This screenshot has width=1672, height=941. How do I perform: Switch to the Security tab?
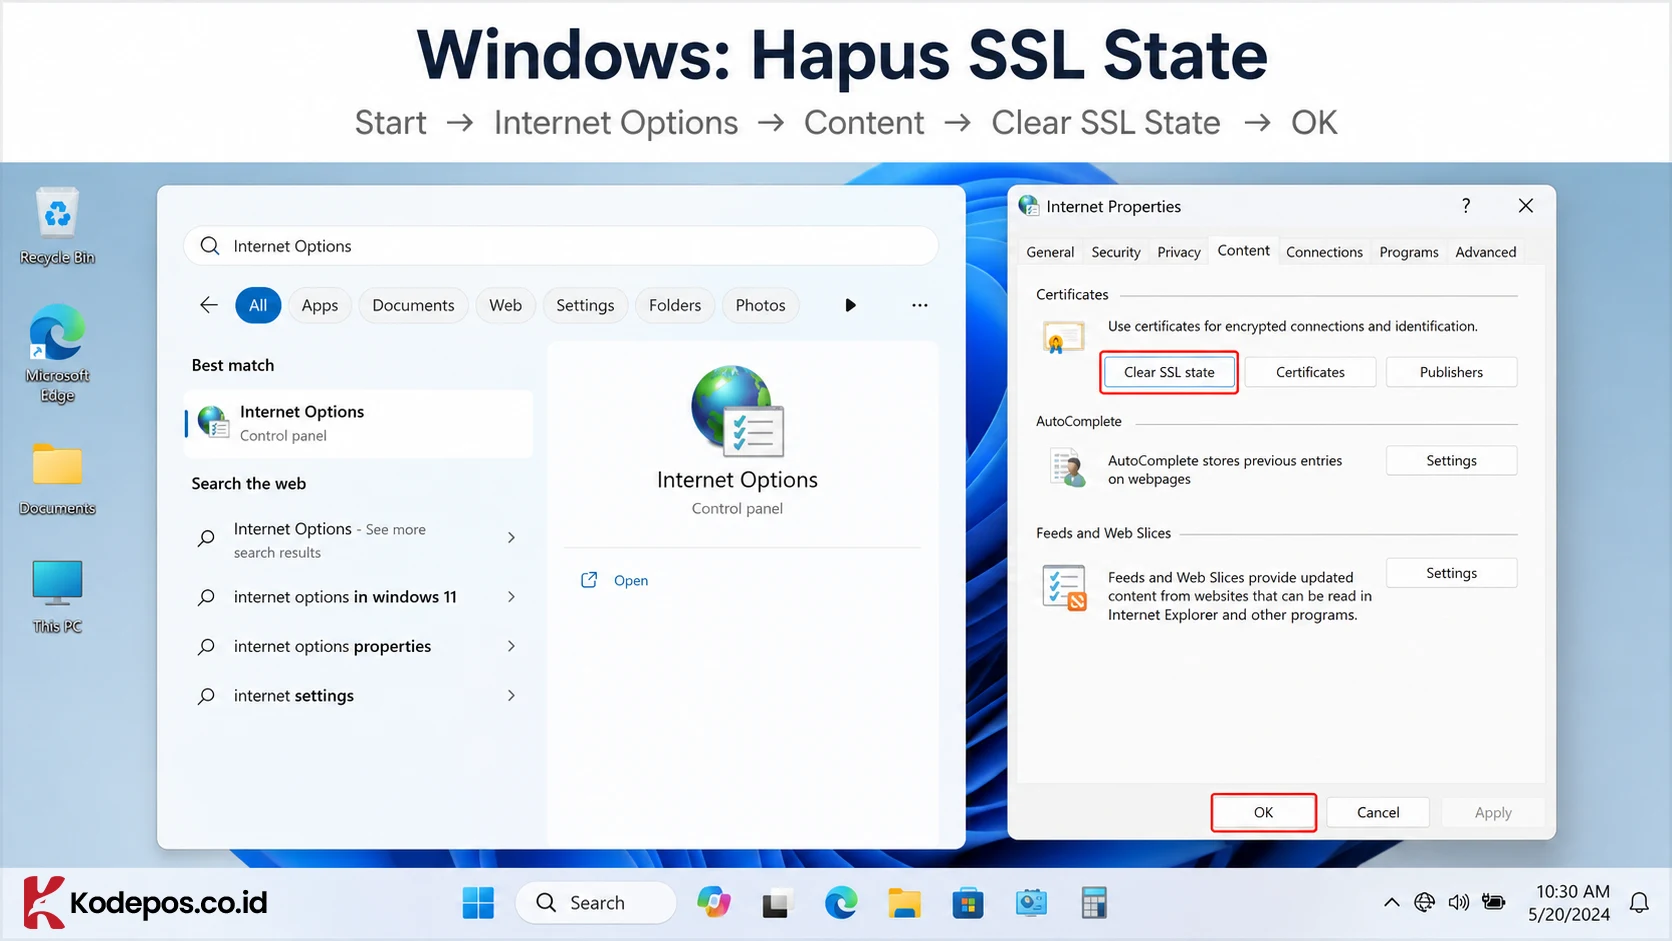click(1116, 252)
